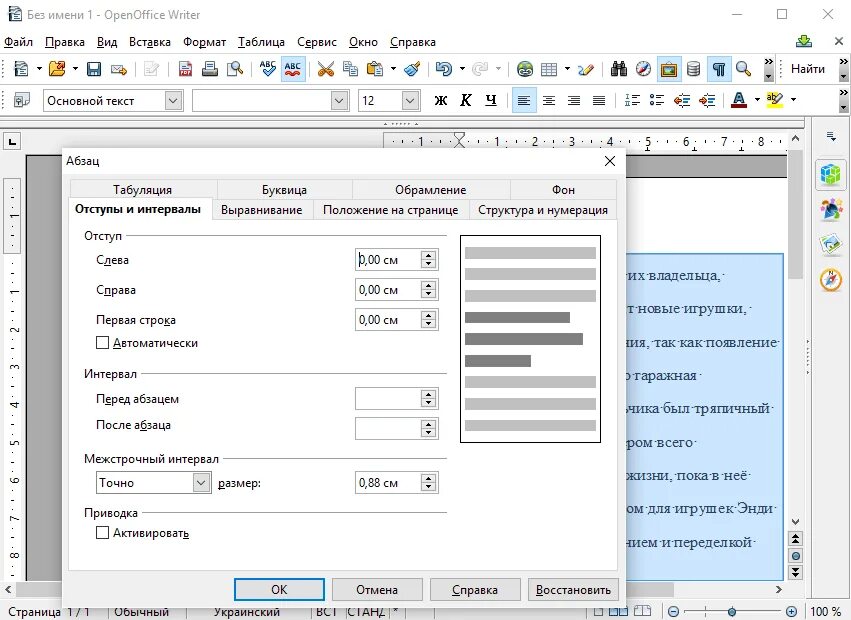
Task: Run spelling and grammar check icon
Action: pyautogui.click(x=268, y=69)
